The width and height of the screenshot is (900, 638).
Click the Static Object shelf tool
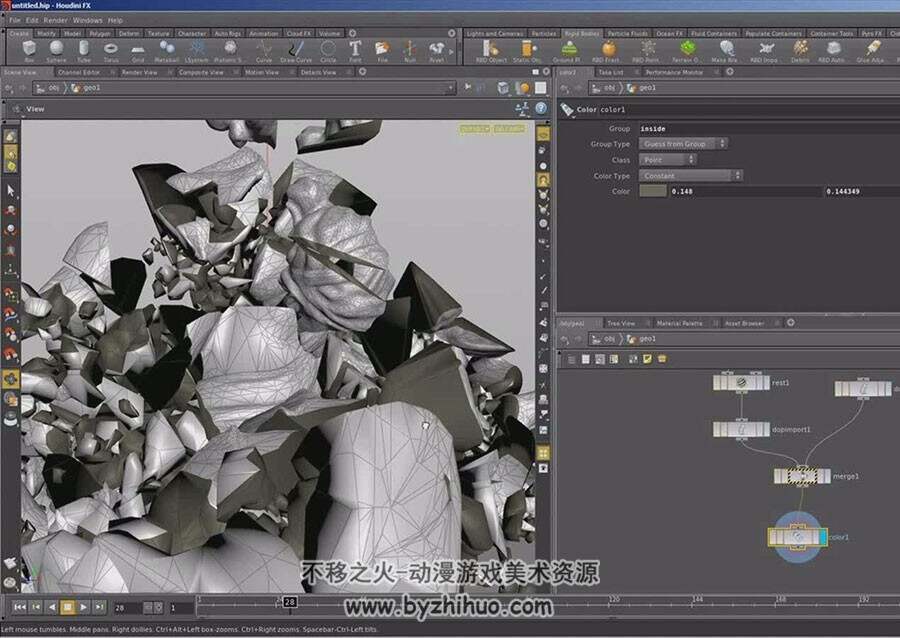click(527, 50)
